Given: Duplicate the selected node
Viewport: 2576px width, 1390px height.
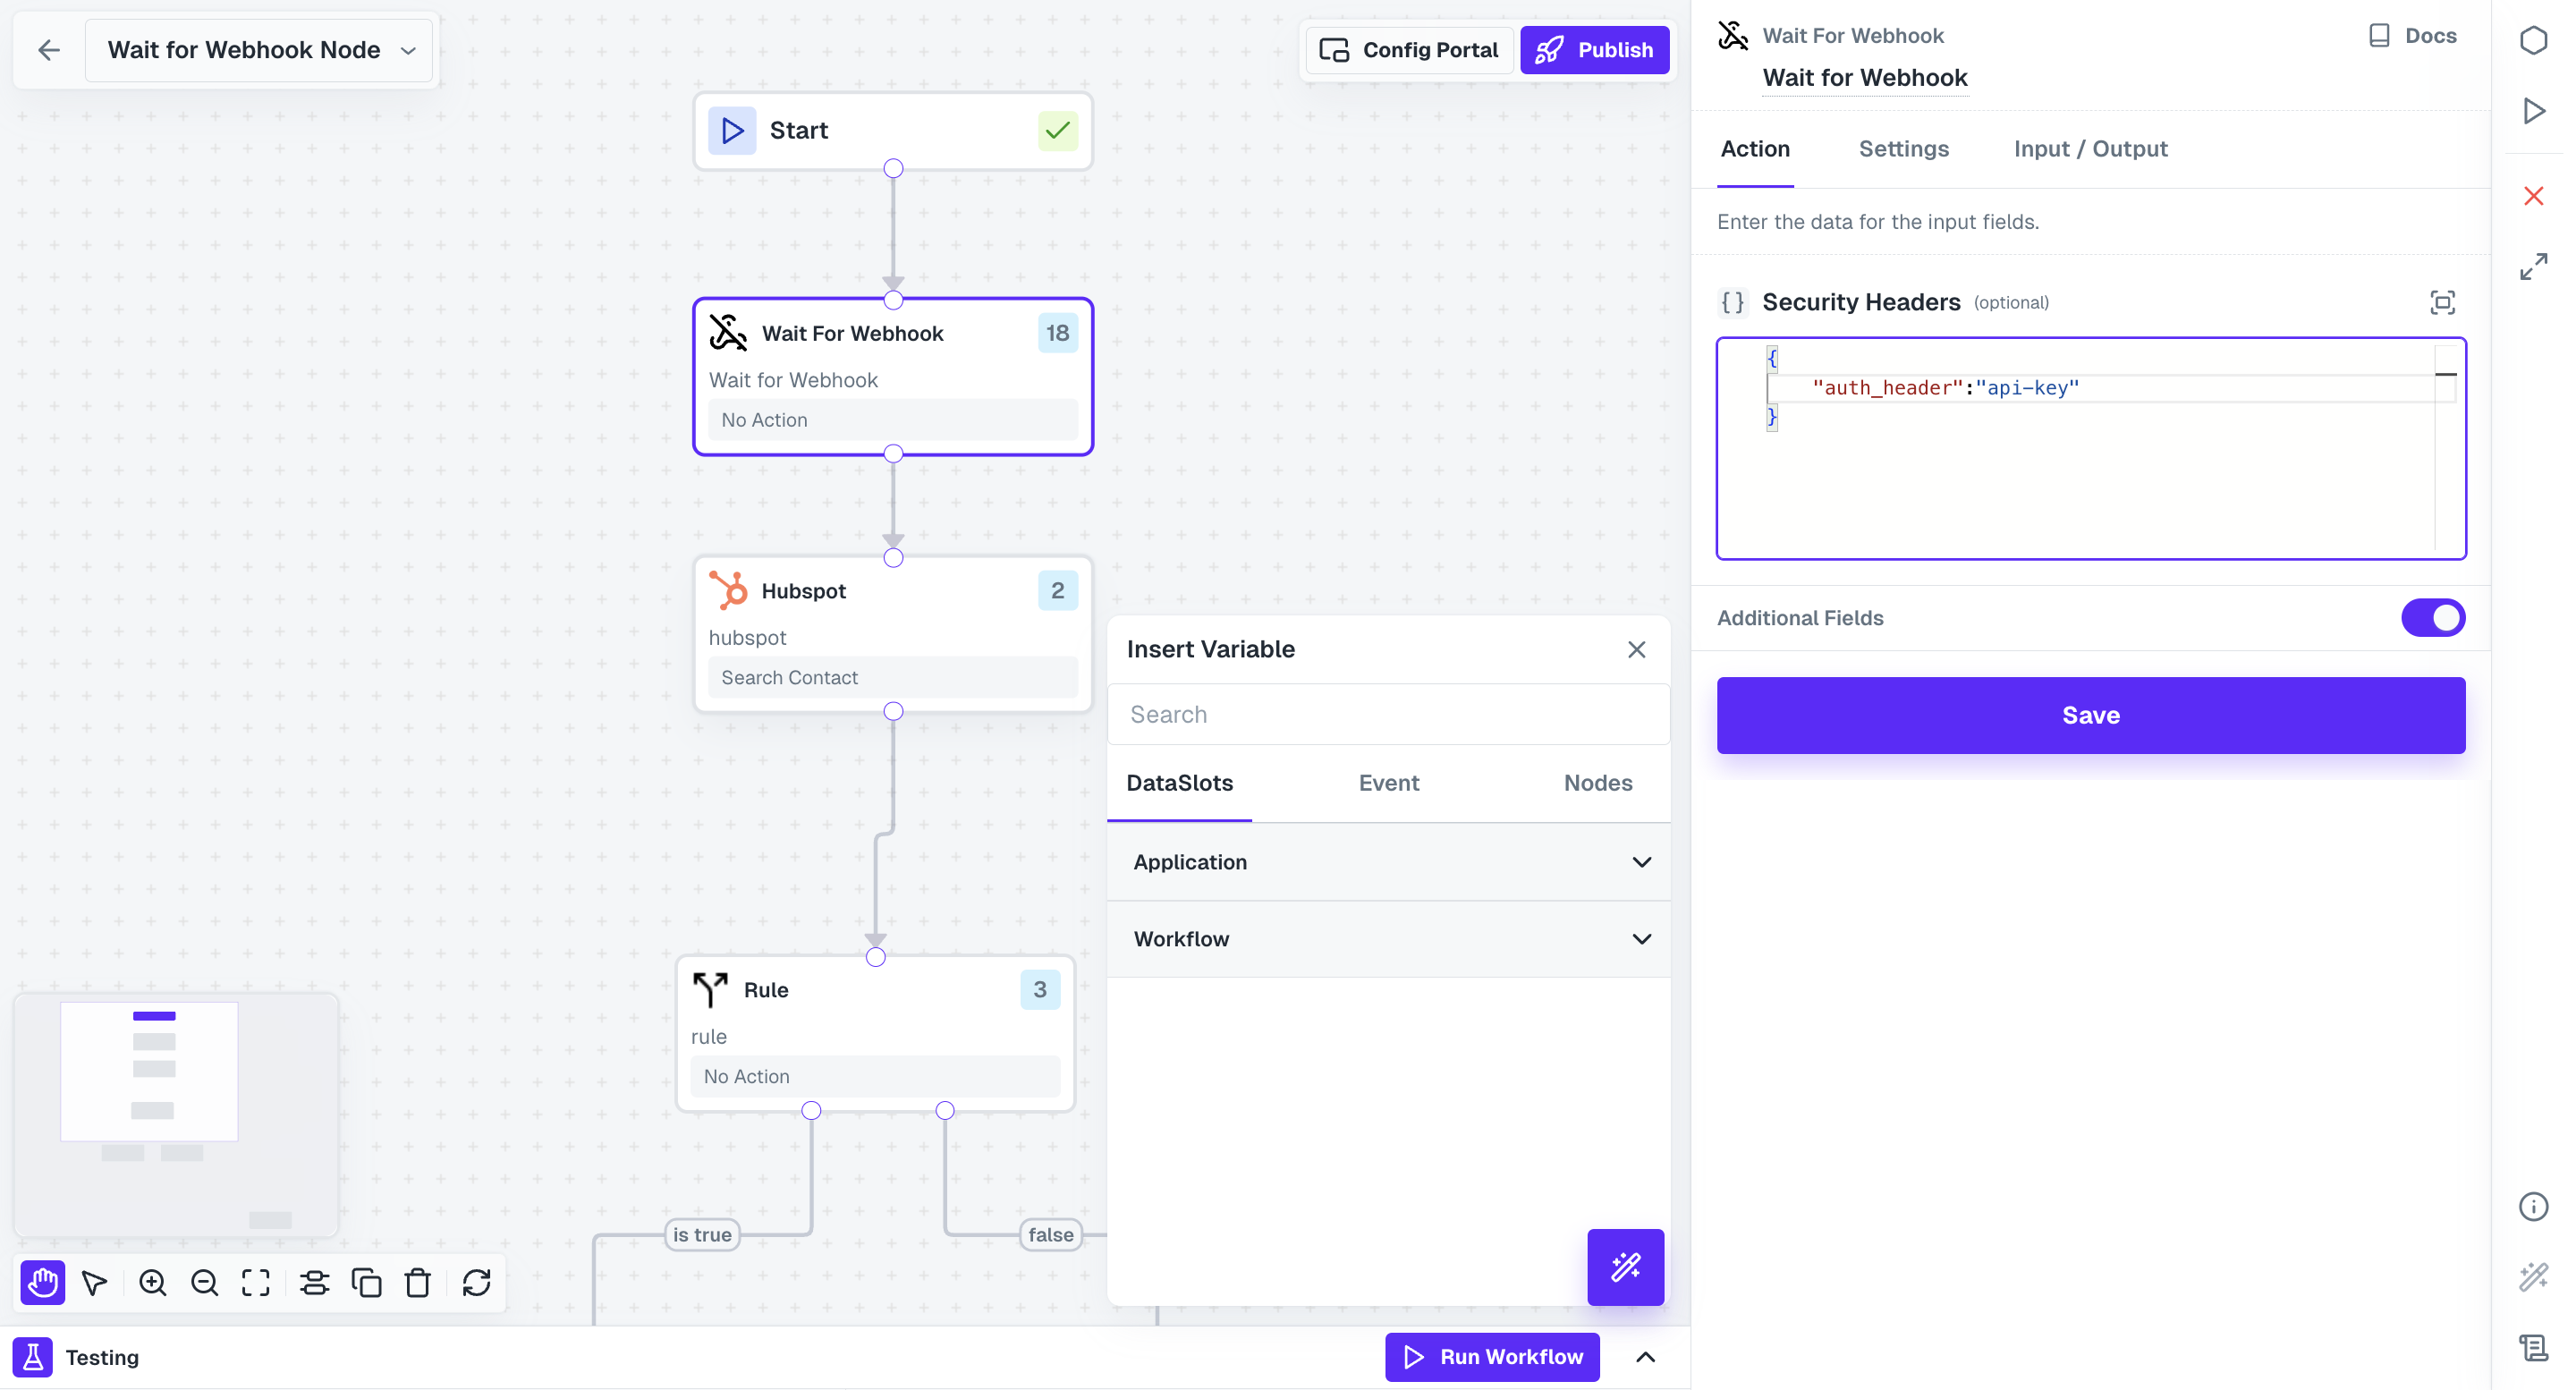Looking at the screenshot, I should pos(366,1282).
